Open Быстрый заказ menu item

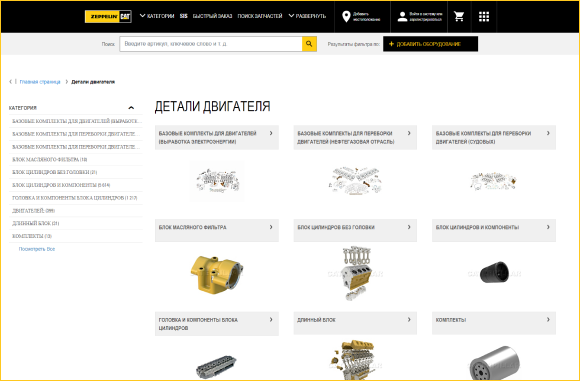pos(212,16)
